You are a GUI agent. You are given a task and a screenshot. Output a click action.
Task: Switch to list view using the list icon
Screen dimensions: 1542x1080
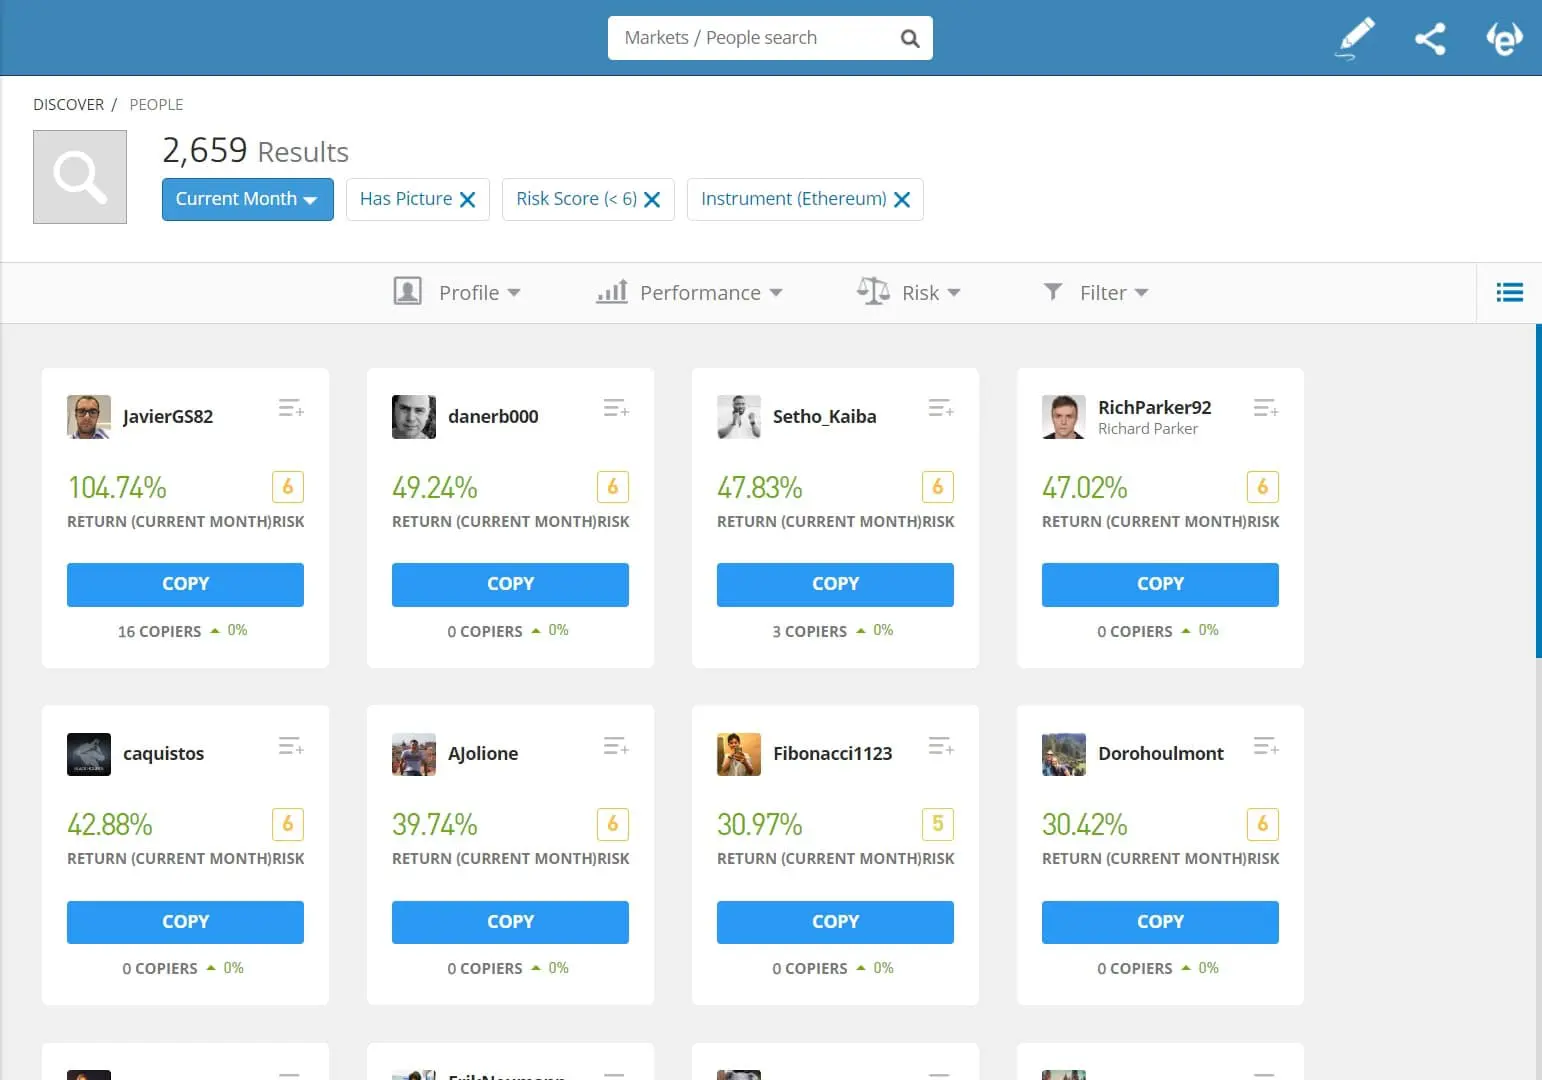click(x=1509, y=292)
